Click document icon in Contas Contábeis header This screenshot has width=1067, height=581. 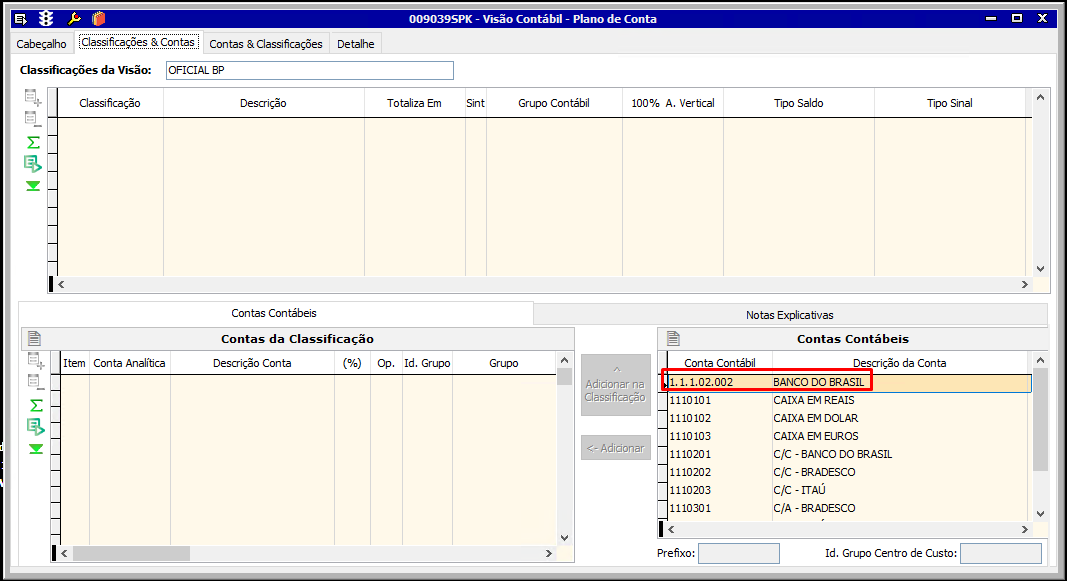[673, 338]
